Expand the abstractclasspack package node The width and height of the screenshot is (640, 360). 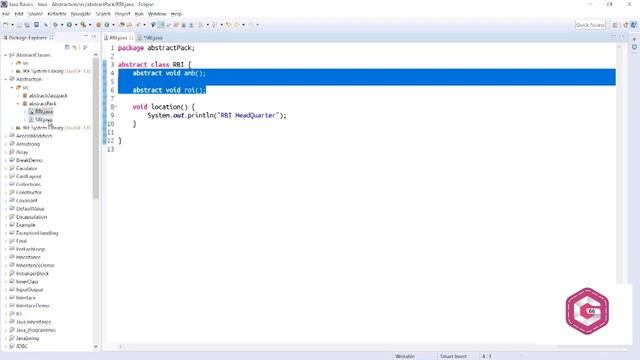point(18,96)
